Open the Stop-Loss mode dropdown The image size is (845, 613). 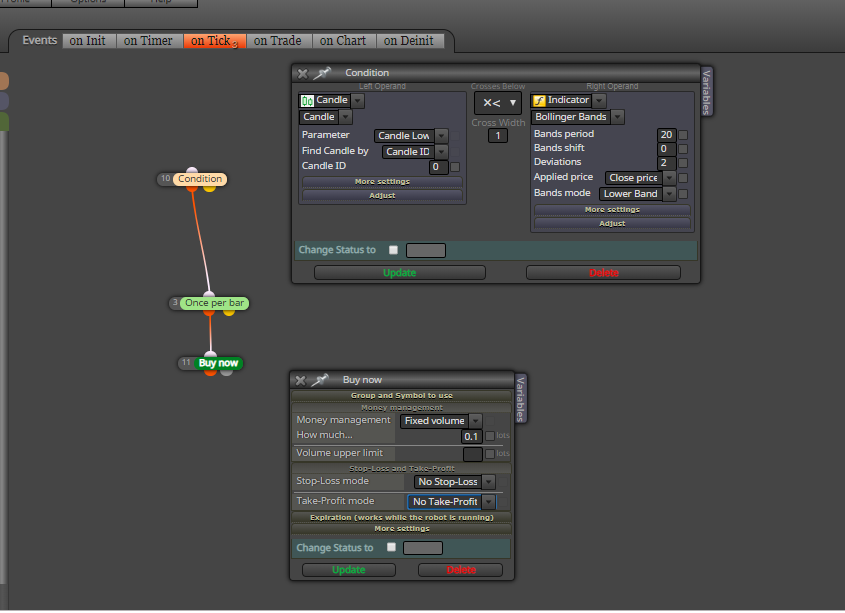[x=454, y=481]
